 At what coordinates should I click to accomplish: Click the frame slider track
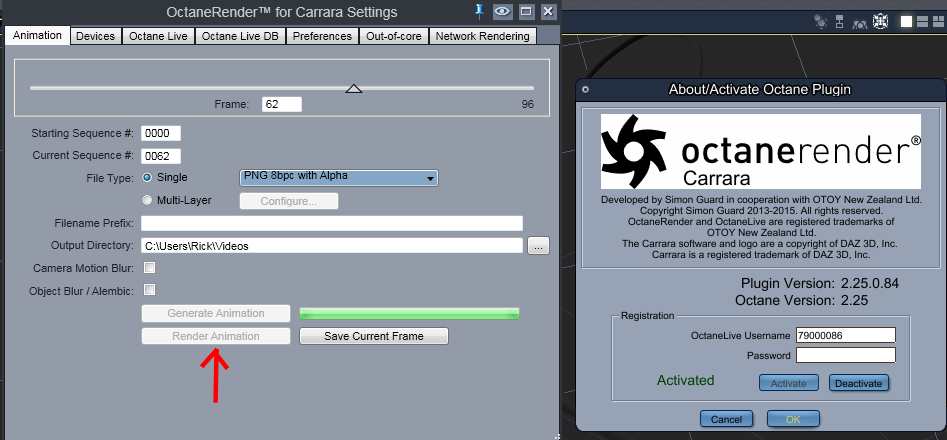point(282,88)
